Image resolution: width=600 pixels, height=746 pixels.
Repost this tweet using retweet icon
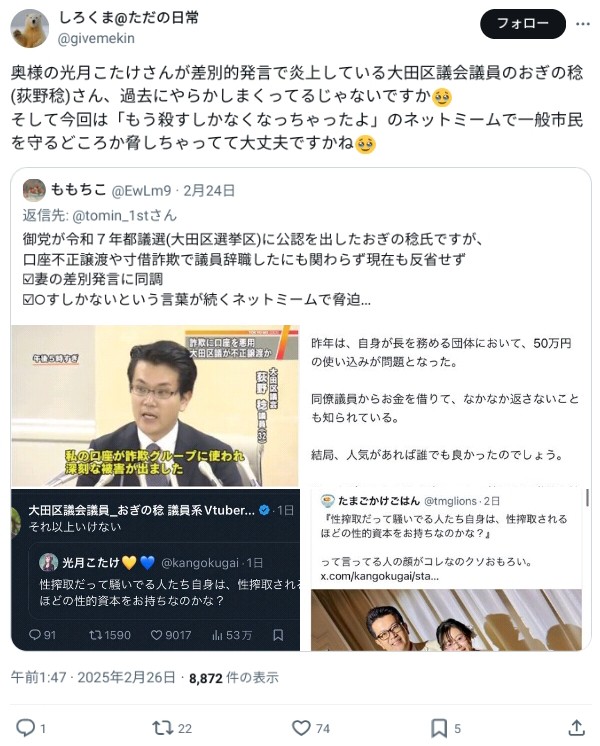[161, 727]
